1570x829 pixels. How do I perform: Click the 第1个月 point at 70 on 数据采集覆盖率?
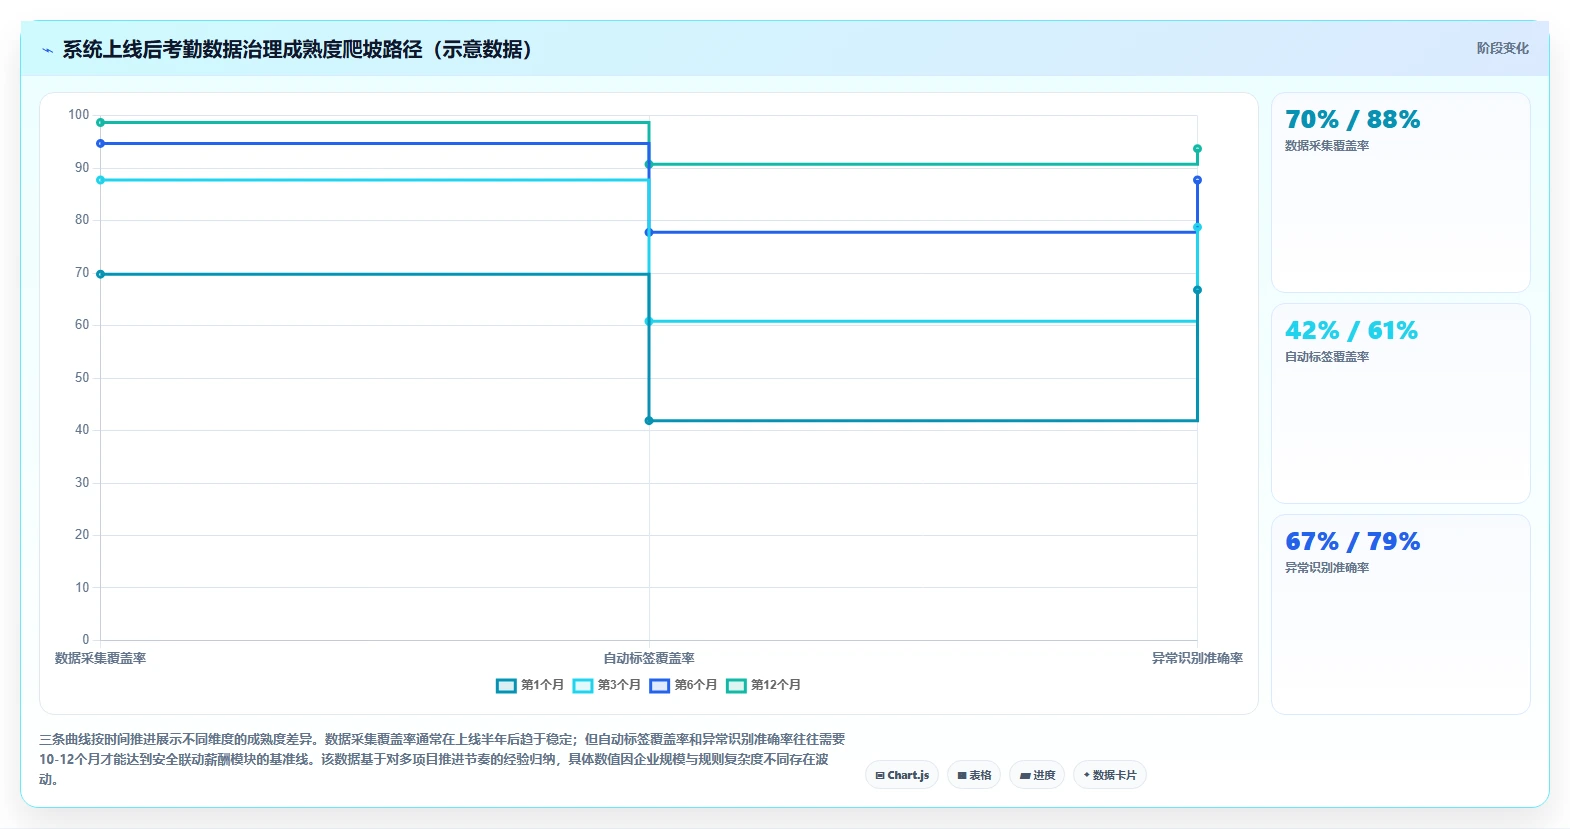[100, 274]
